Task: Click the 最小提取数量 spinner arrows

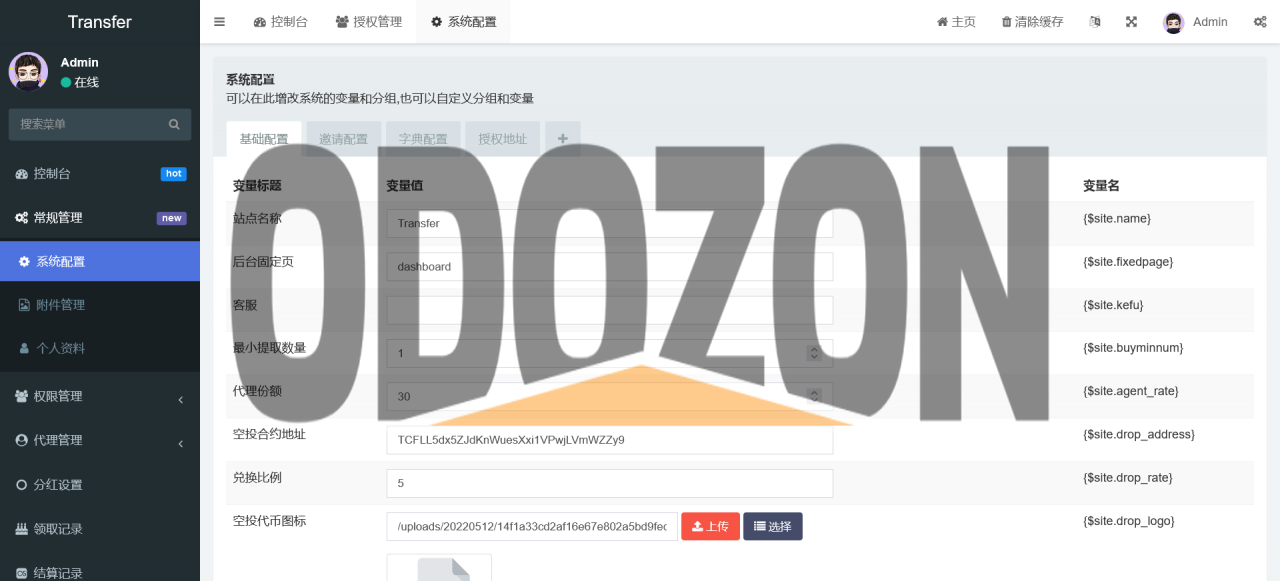Action: point(814,353)
